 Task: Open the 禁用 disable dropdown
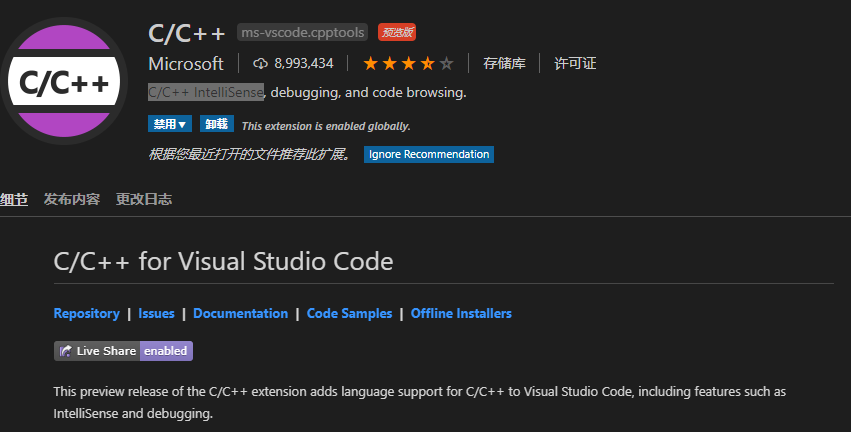(x=170, y=124)
